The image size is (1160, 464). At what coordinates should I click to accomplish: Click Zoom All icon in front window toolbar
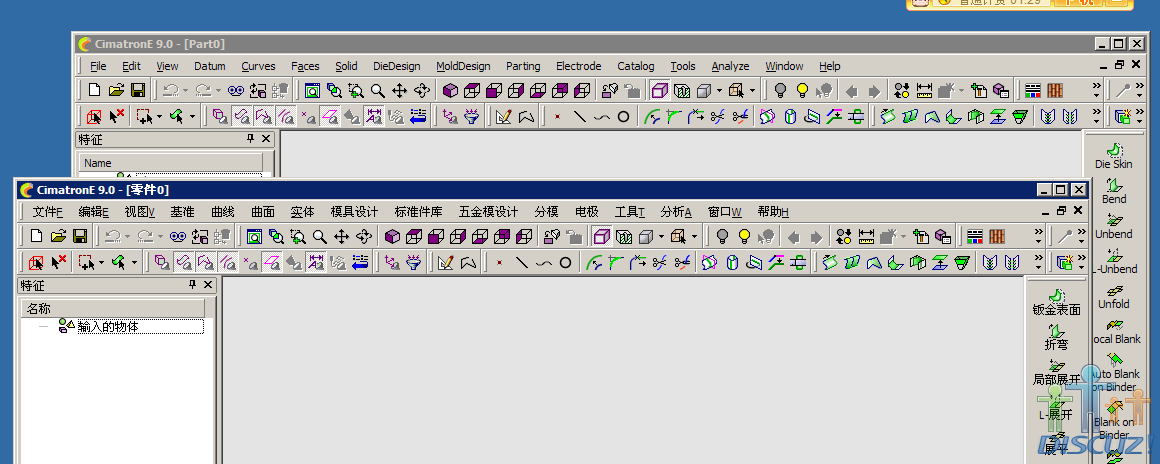(254, 237)
